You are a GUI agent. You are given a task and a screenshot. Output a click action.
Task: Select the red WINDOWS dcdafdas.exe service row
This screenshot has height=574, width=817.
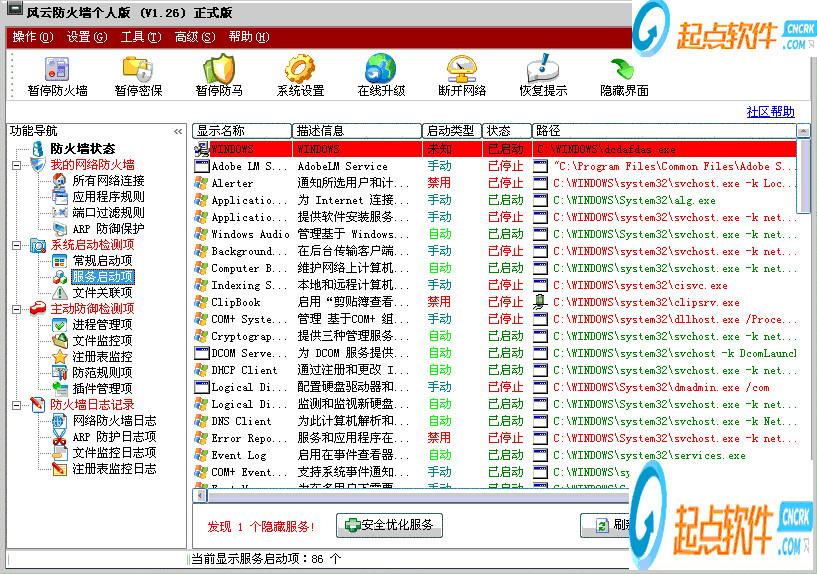[494, 149]
